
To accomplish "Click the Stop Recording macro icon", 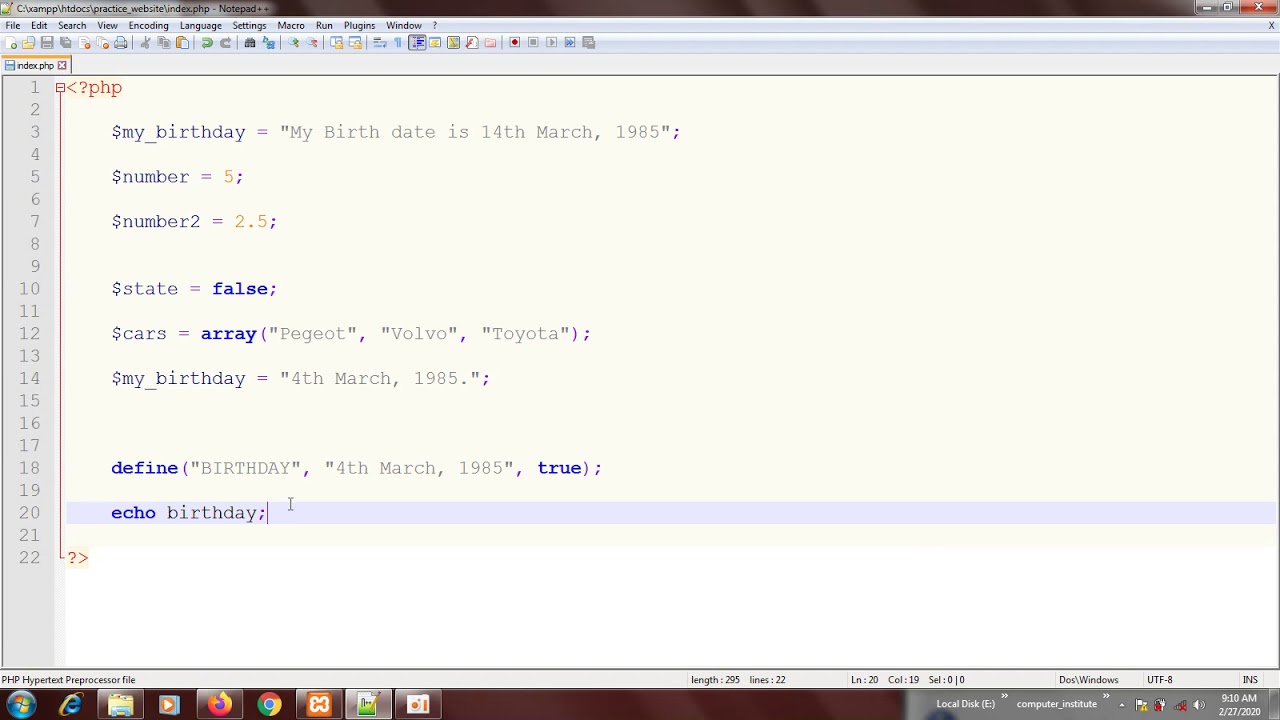I will click(533, 42).
